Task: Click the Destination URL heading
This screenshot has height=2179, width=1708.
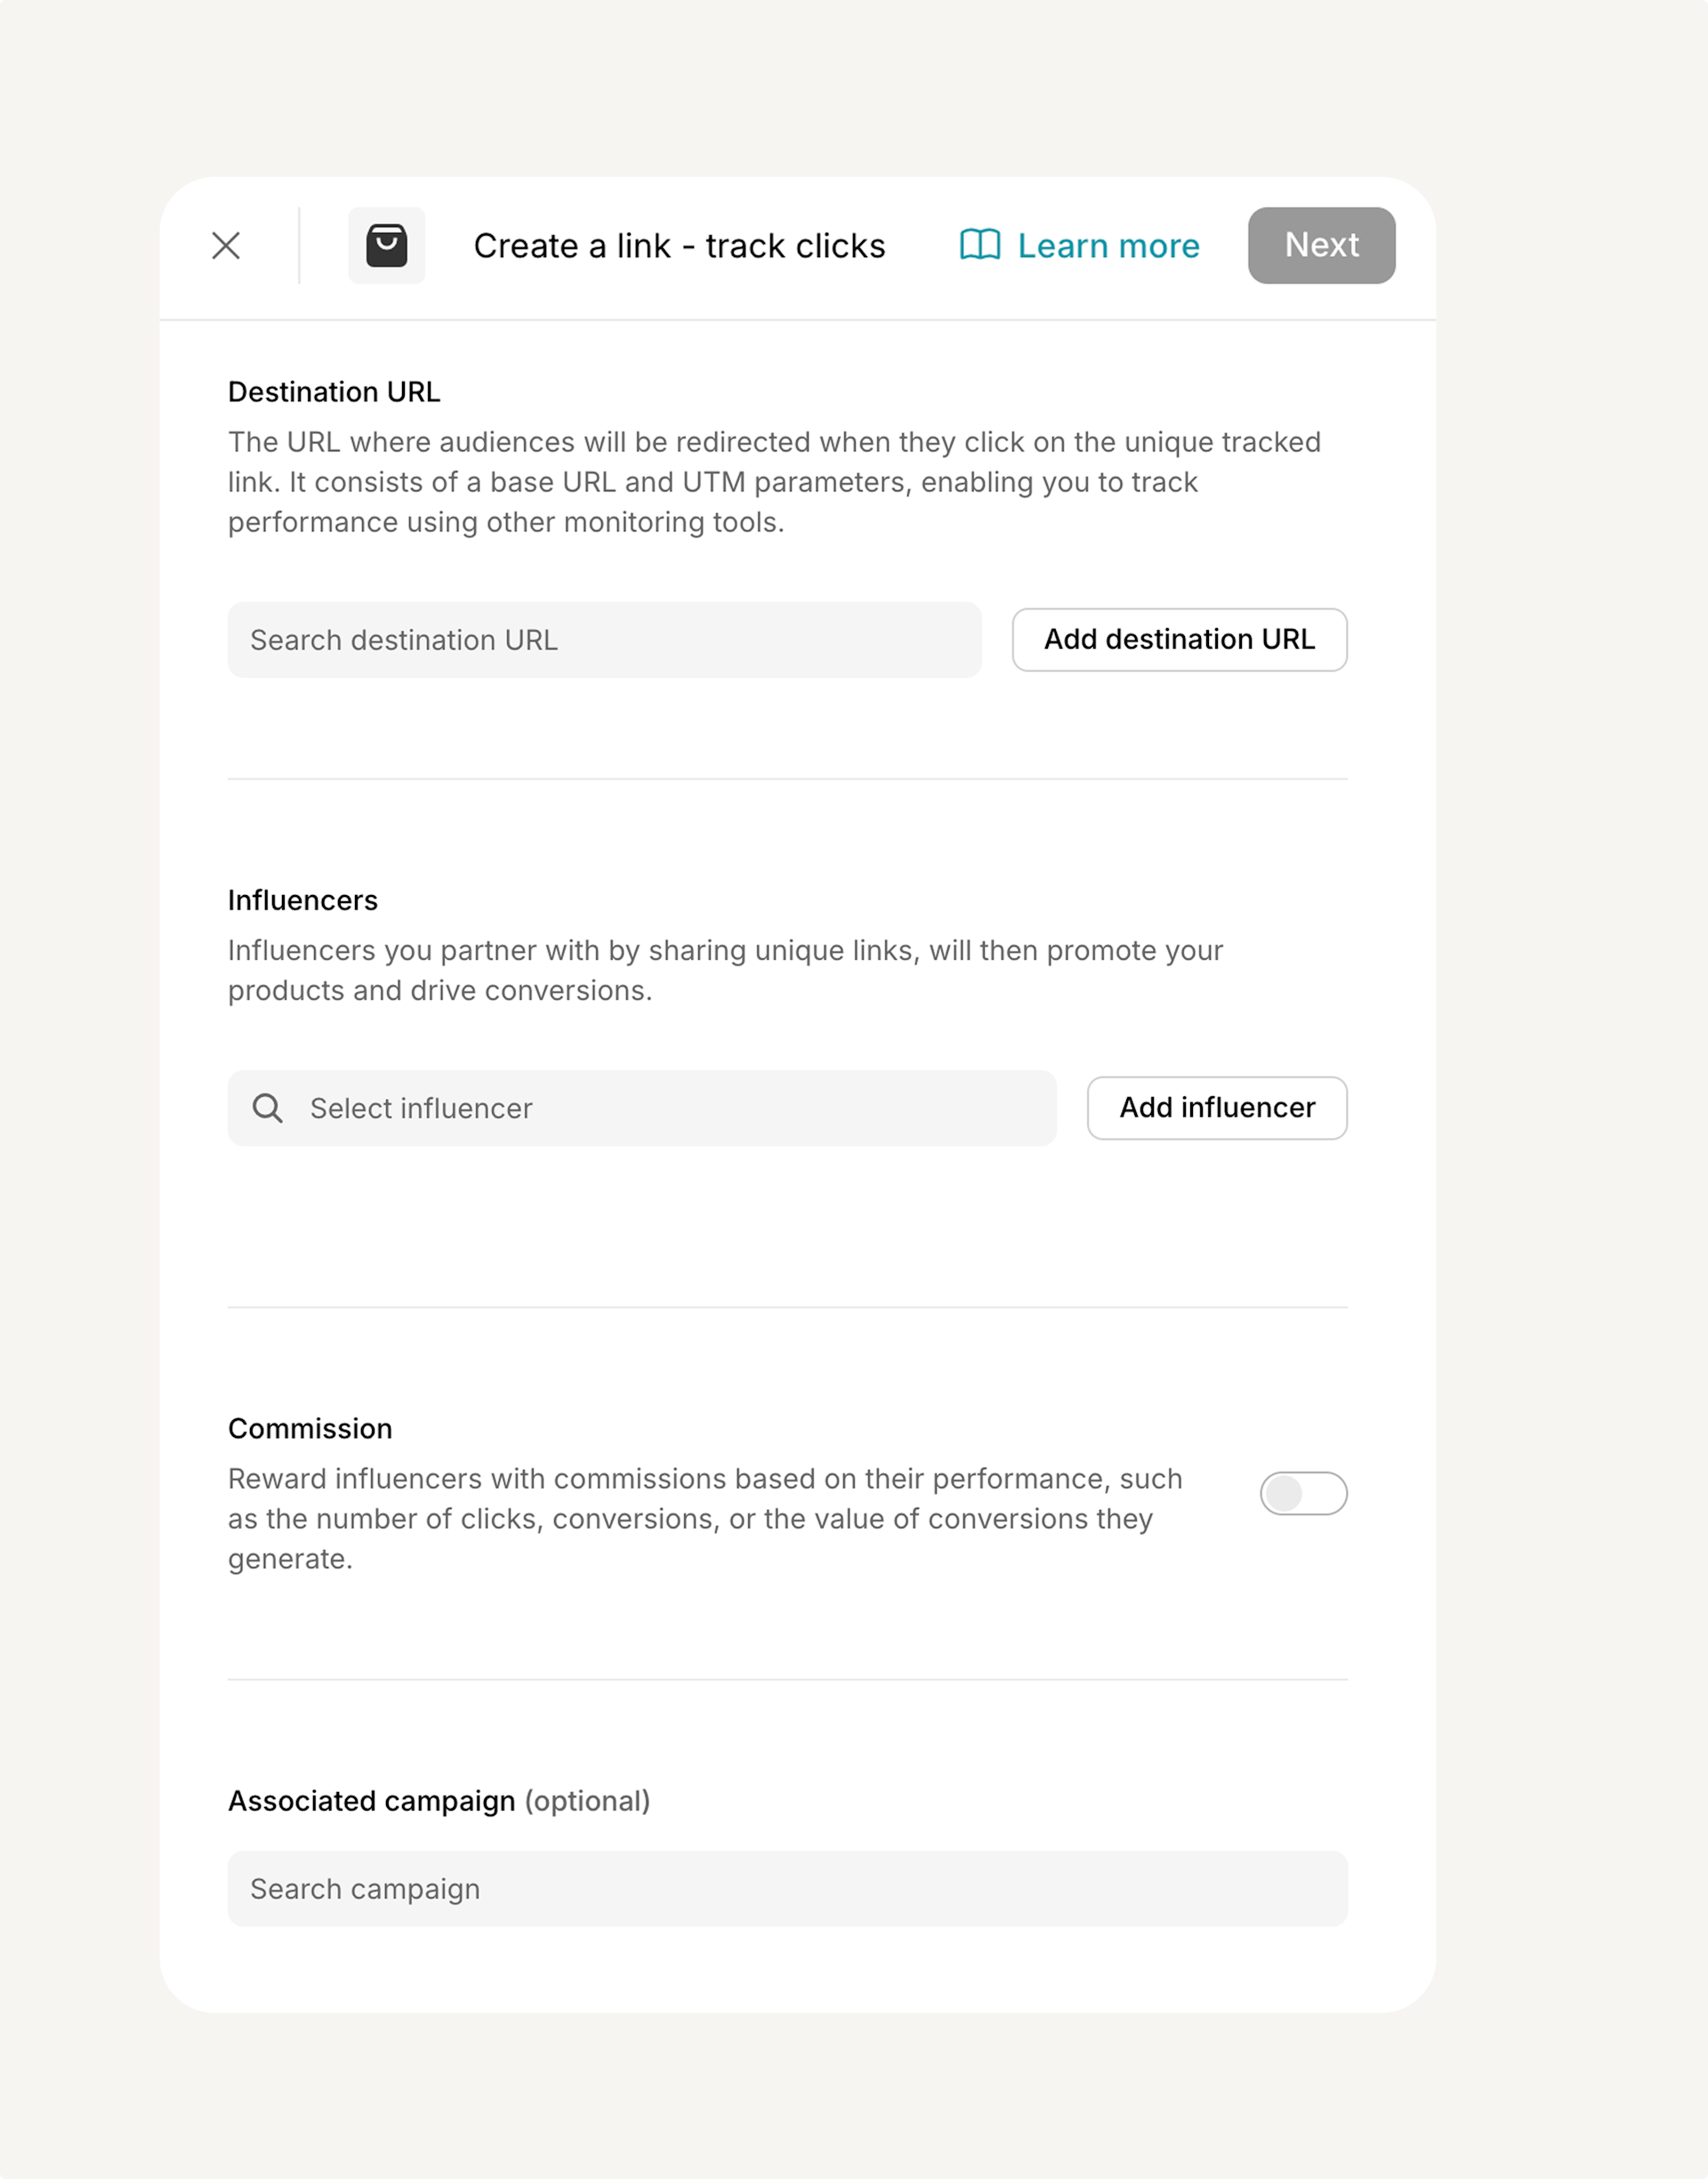Action: tap(334, 392)
